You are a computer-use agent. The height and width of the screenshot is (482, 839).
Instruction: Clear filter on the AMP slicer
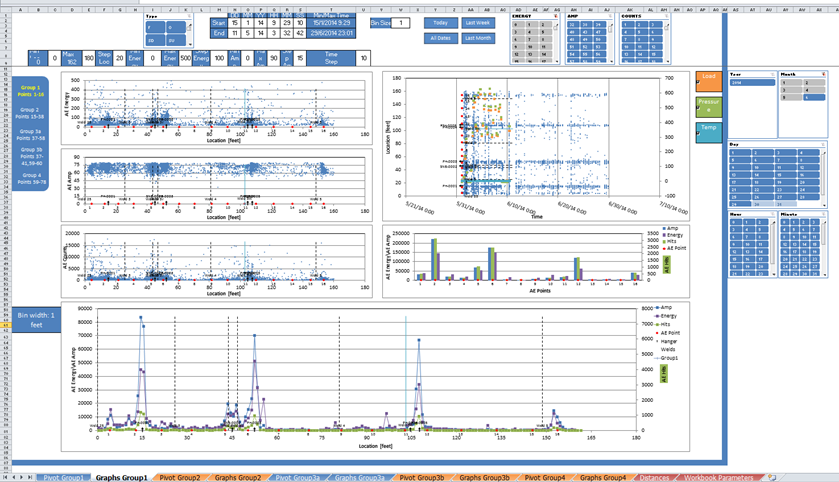pos(612,17)
